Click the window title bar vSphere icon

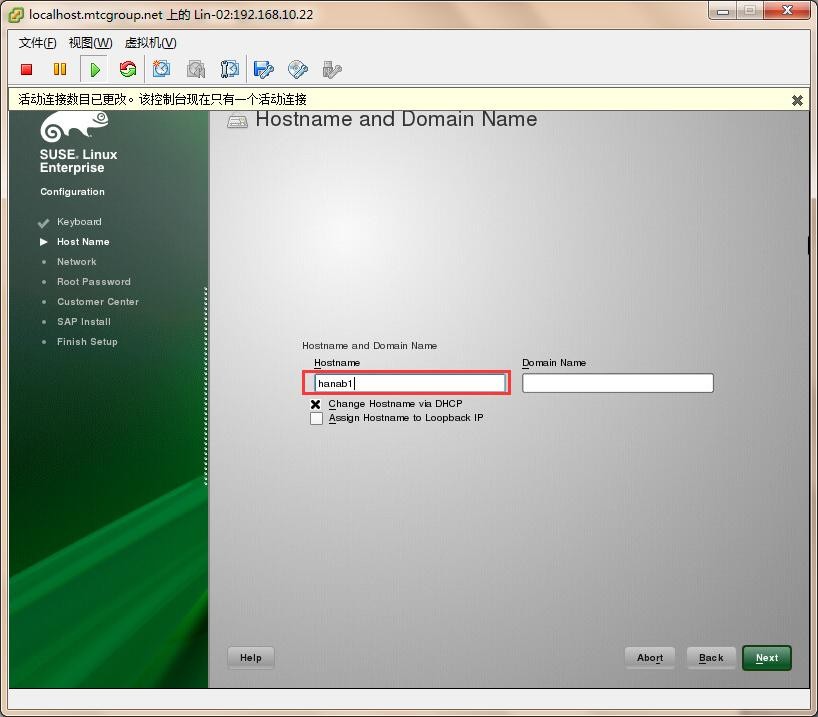16,14
